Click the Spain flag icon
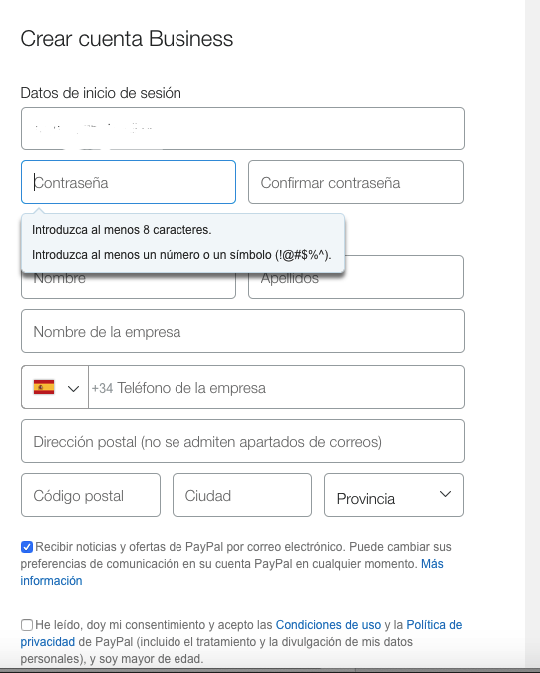540x673 pixels. tap(44, 387)
